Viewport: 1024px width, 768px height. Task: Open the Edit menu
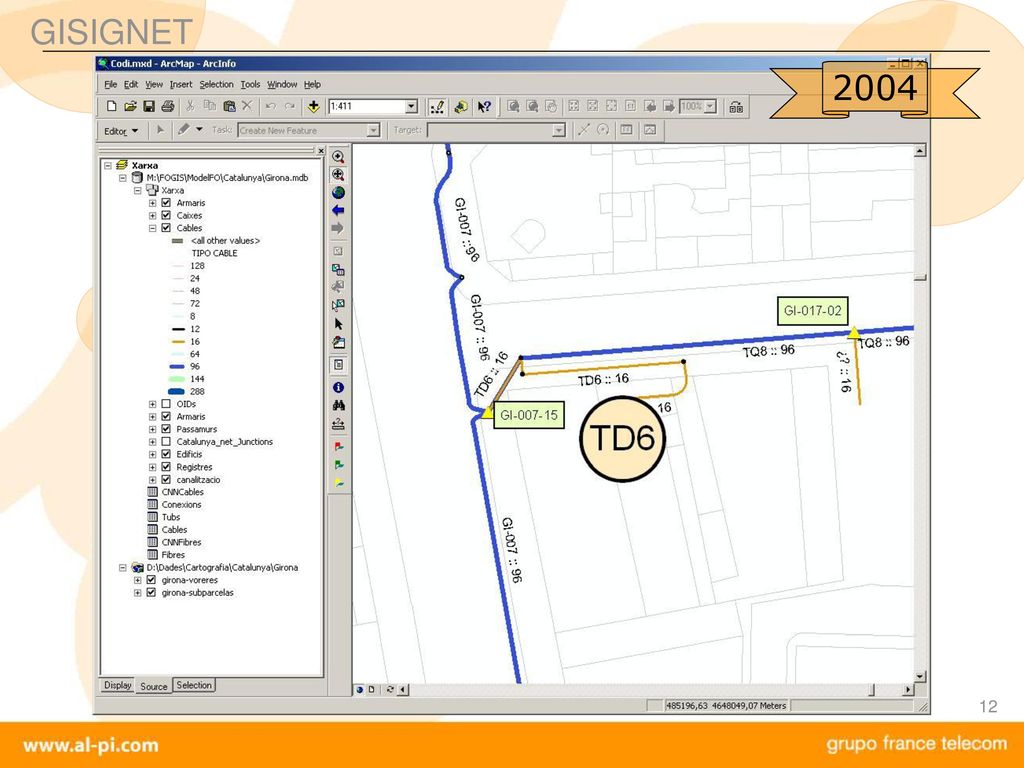[x=131, y=84]
